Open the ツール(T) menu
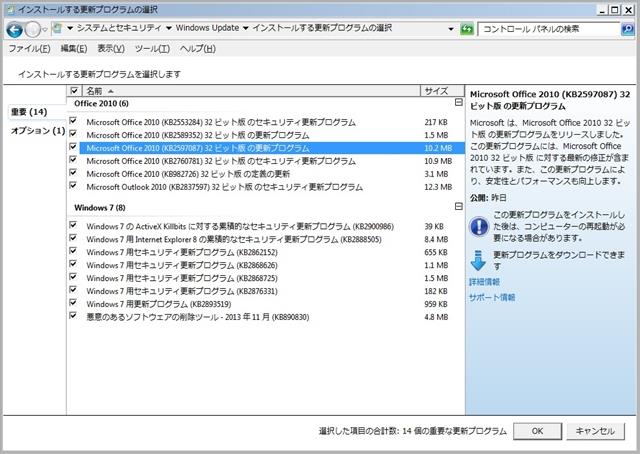Viewport: 640px width, 454px height. click(x=152, y=49)
